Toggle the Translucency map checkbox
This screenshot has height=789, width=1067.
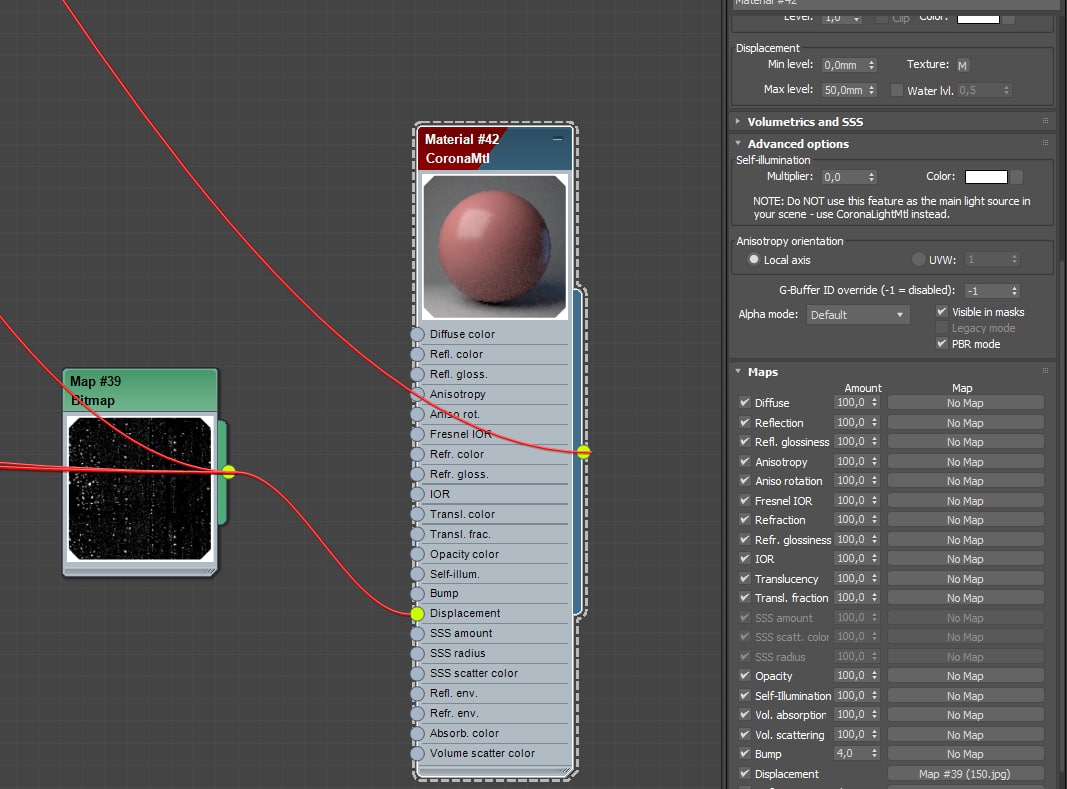click(745, 578)
